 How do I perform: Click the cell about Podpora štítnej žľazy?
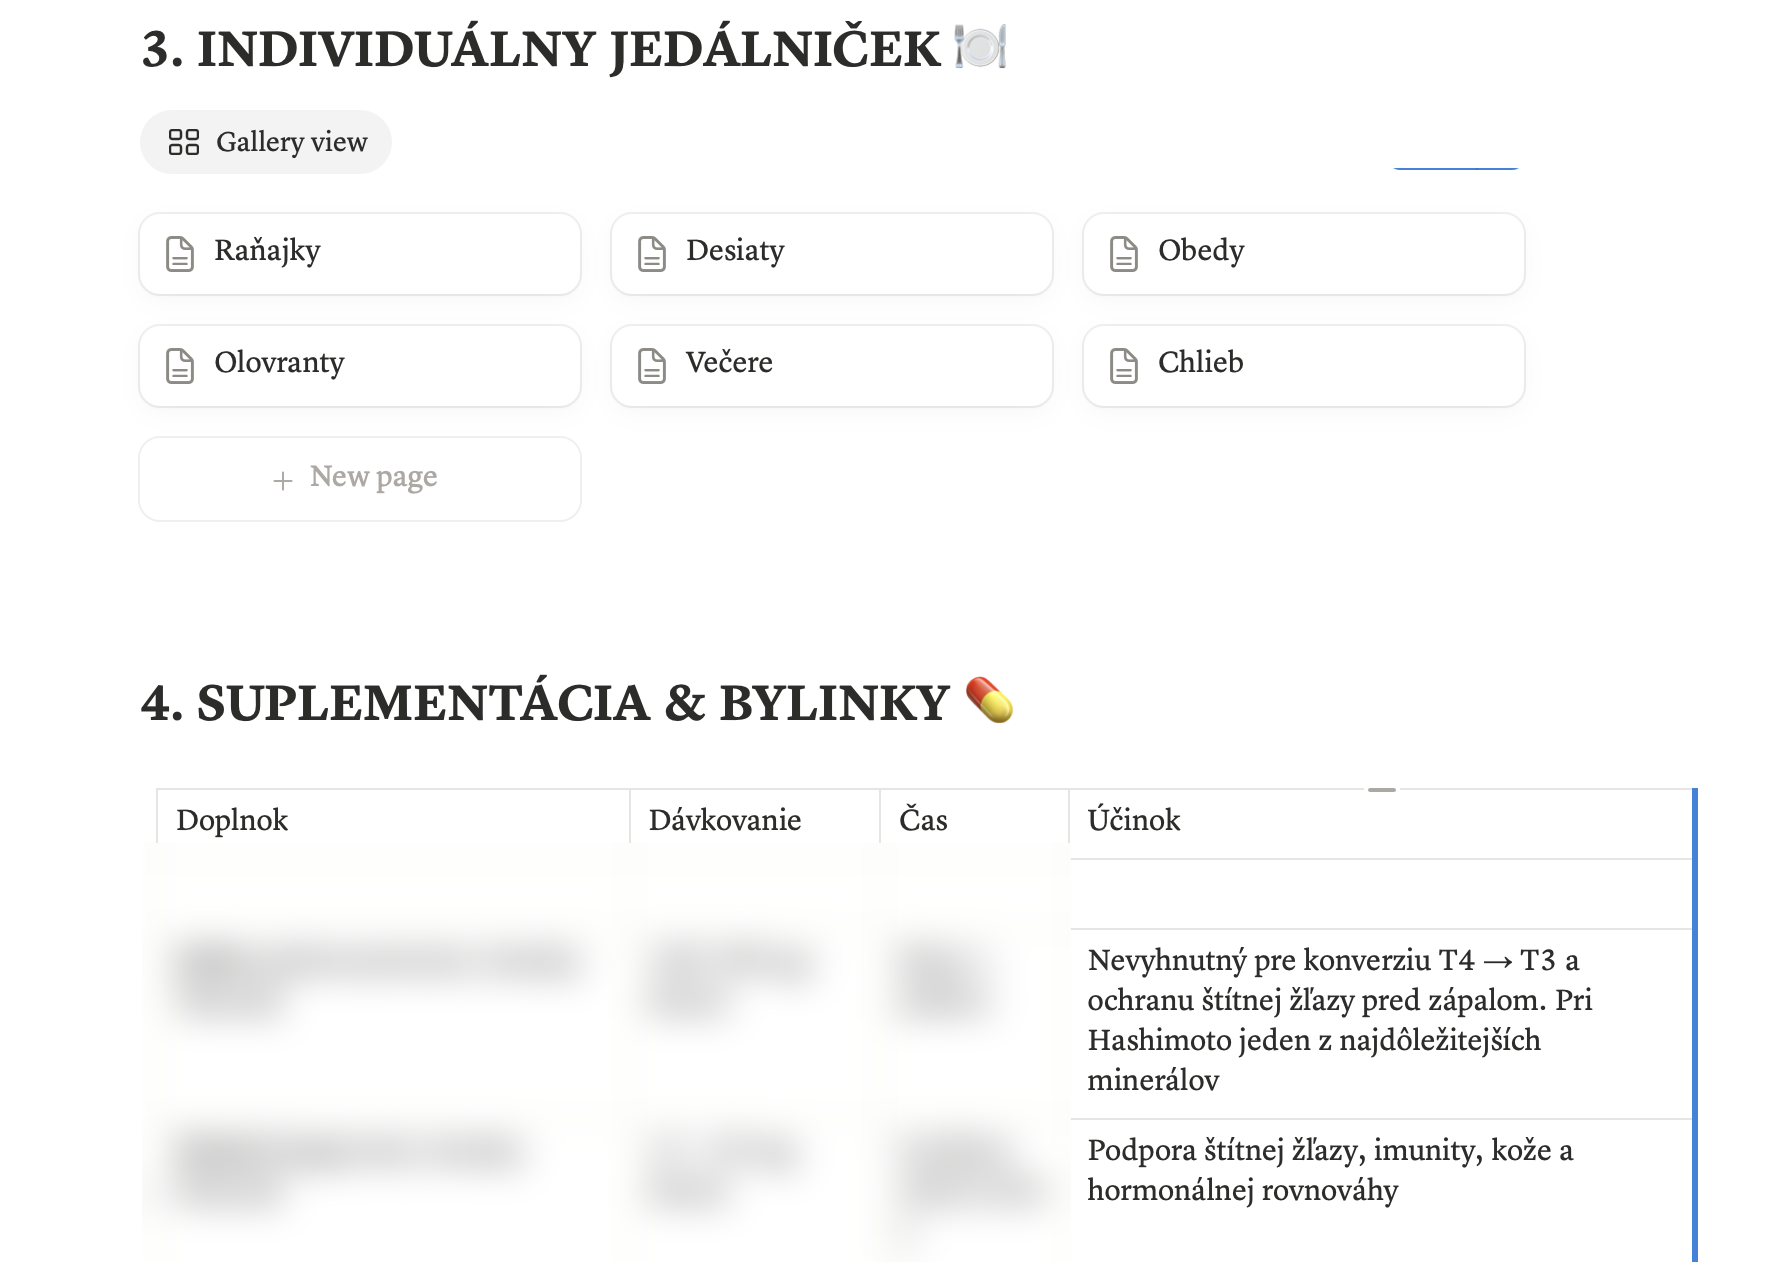[1380, 1190]
